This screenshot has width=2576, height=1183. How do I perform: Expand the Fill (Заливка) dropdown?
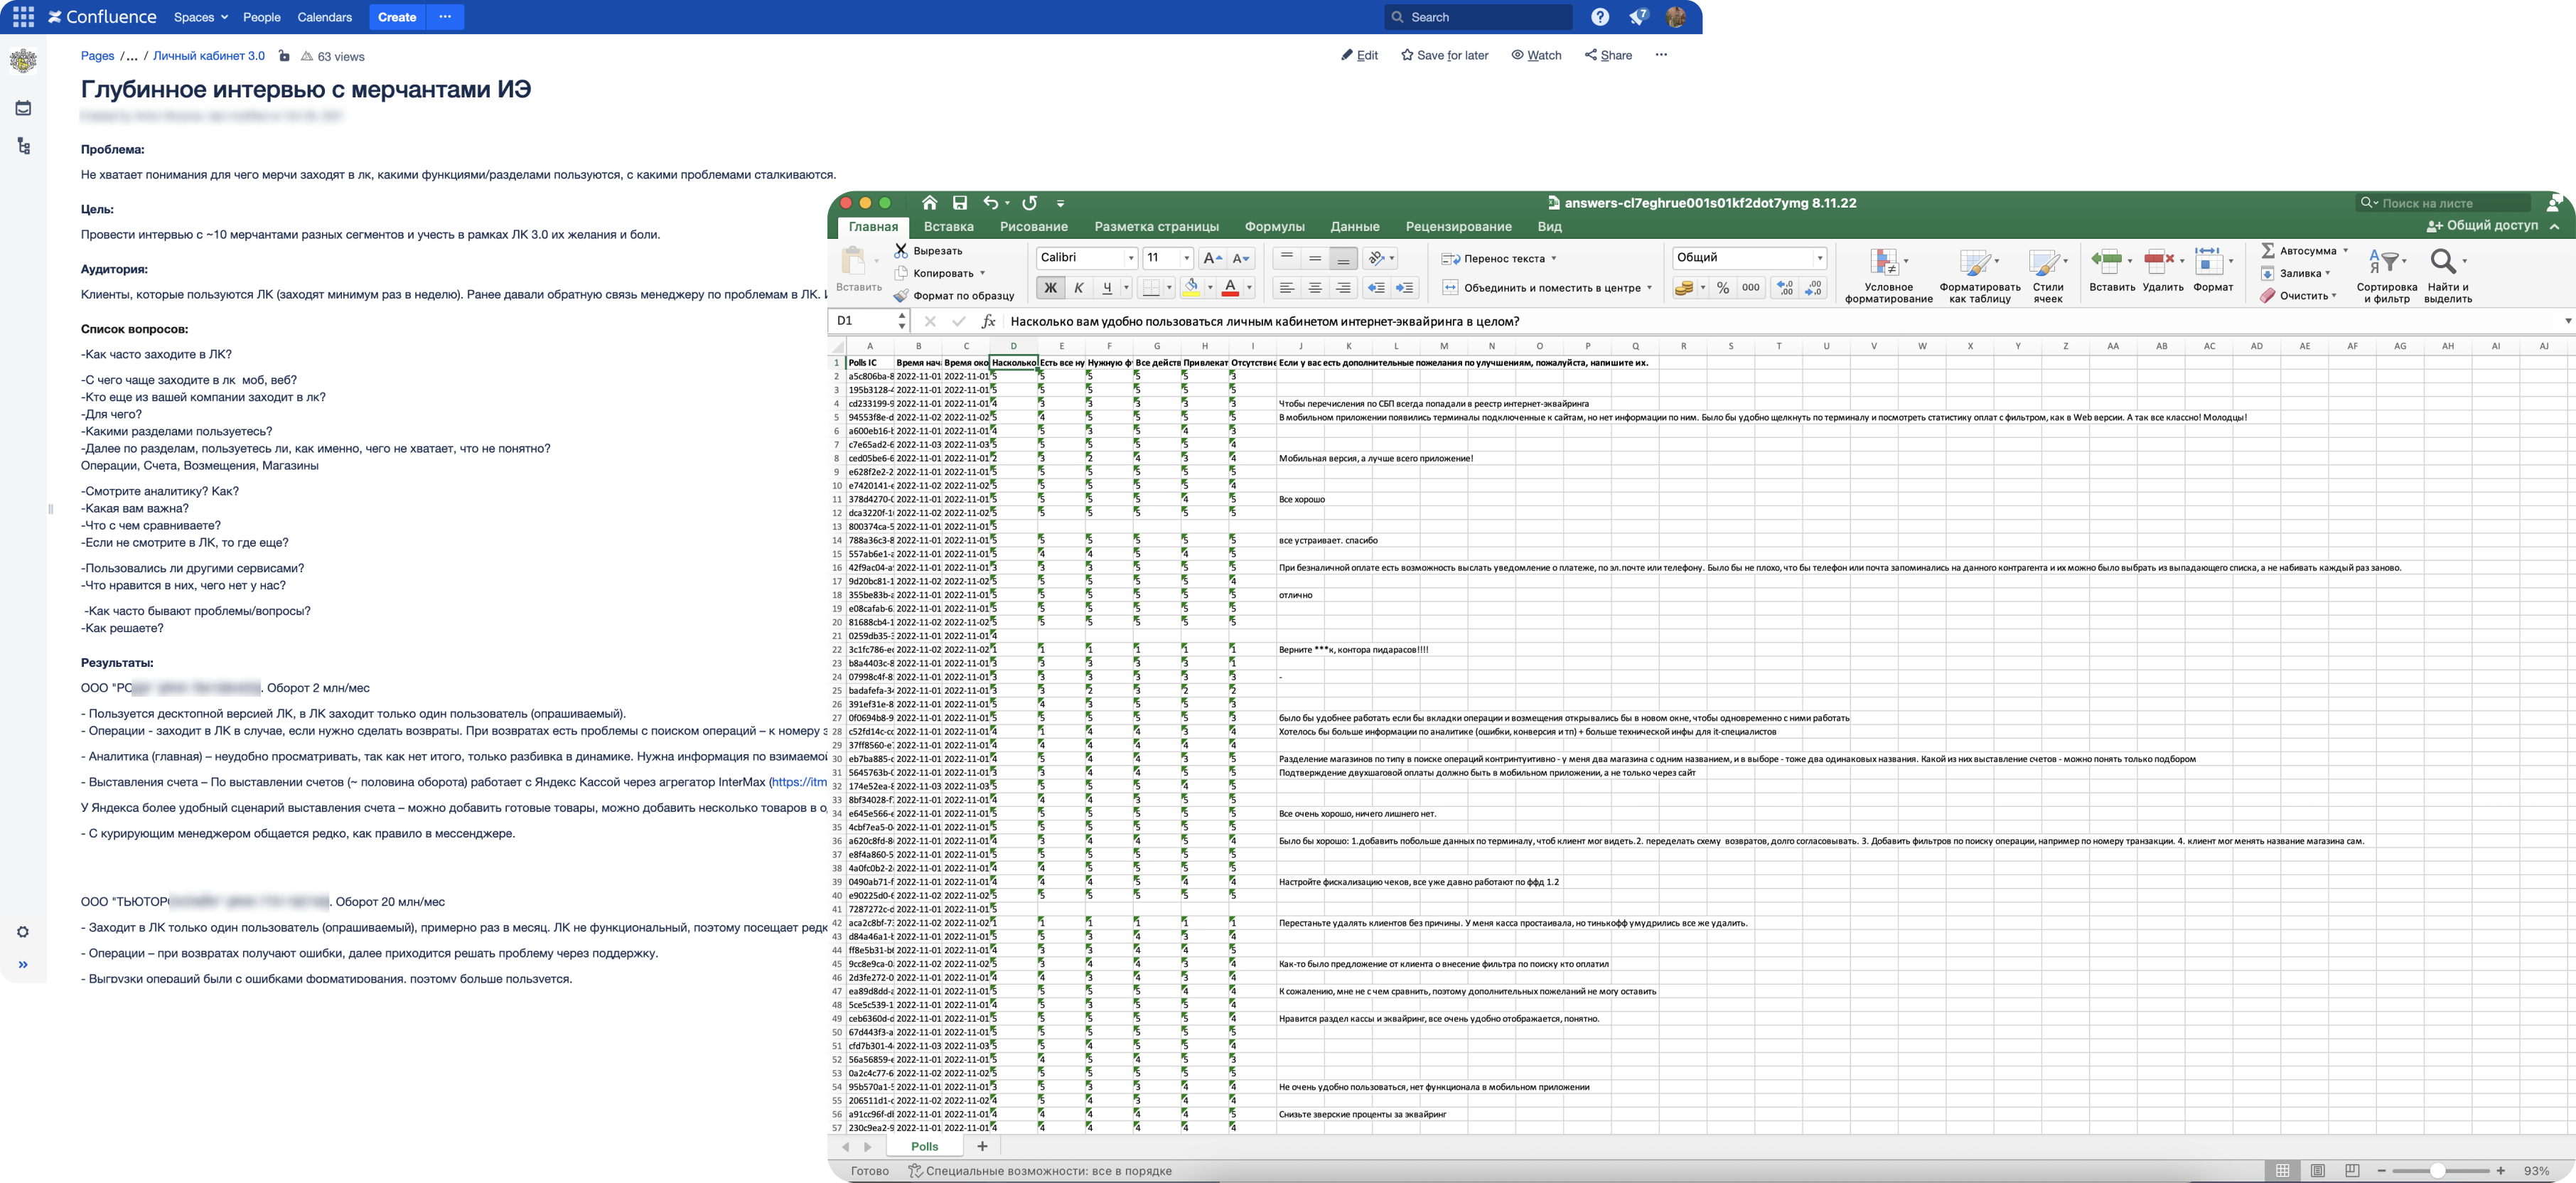pyautogui.click(x=2328, y=273)
